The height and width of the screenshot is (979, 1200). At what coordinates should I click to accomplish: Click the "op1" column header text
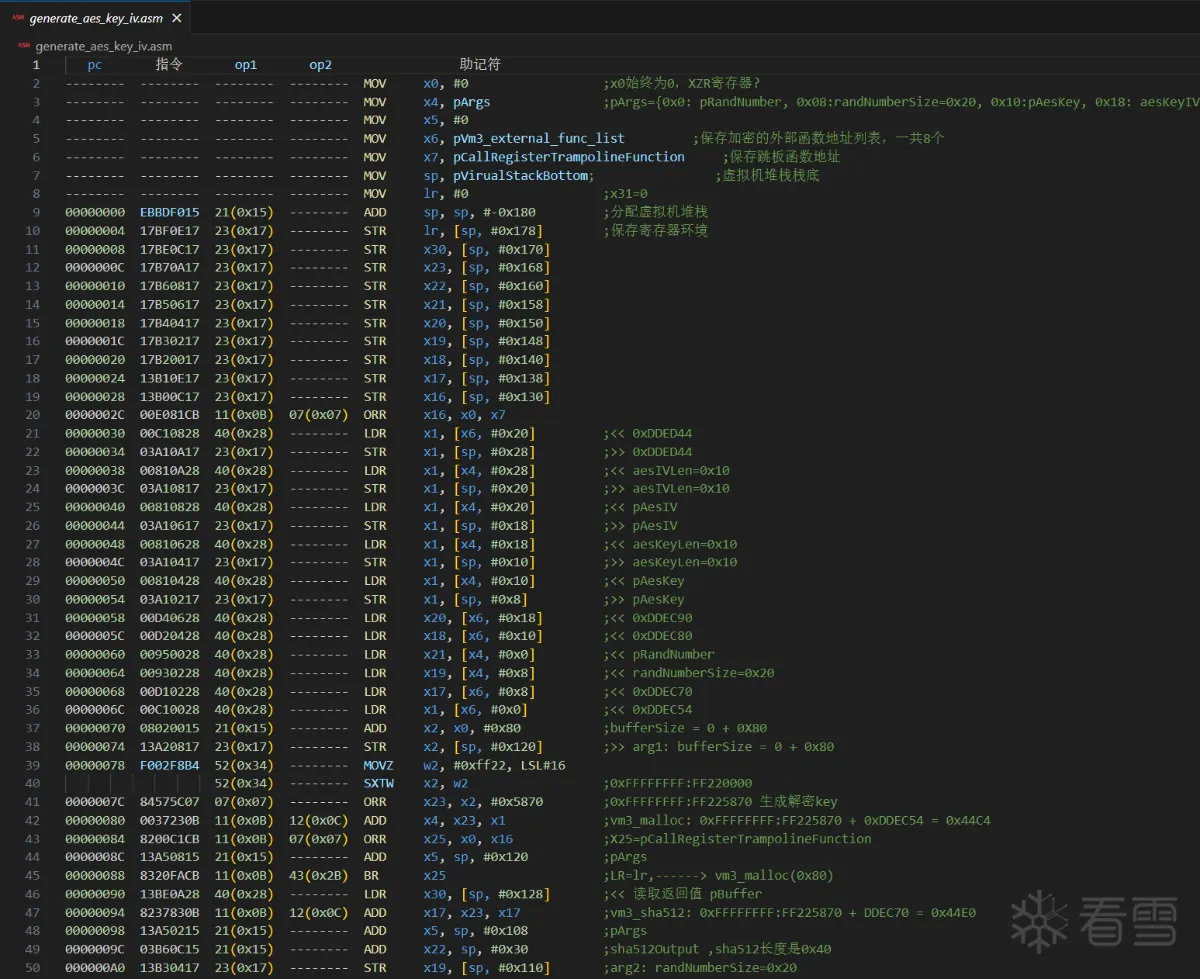click(246, 65)
